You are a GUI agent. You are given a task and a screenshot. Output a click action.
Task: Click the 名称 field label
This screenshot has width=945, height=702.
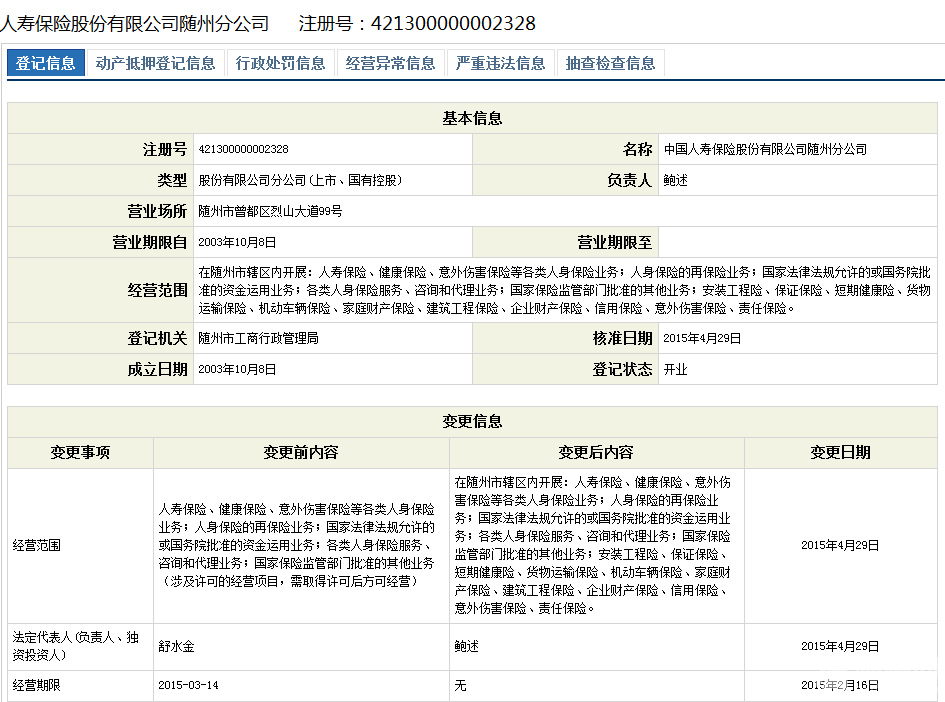(x=638, y=149)
